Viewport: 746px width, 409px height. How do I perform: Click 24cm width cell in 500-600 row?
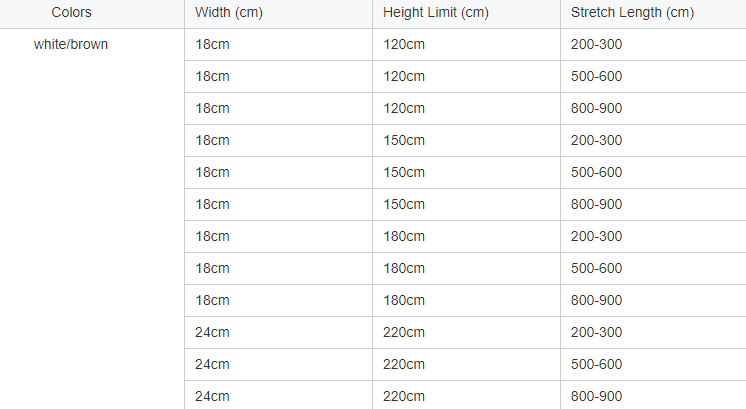click(212, 364)
